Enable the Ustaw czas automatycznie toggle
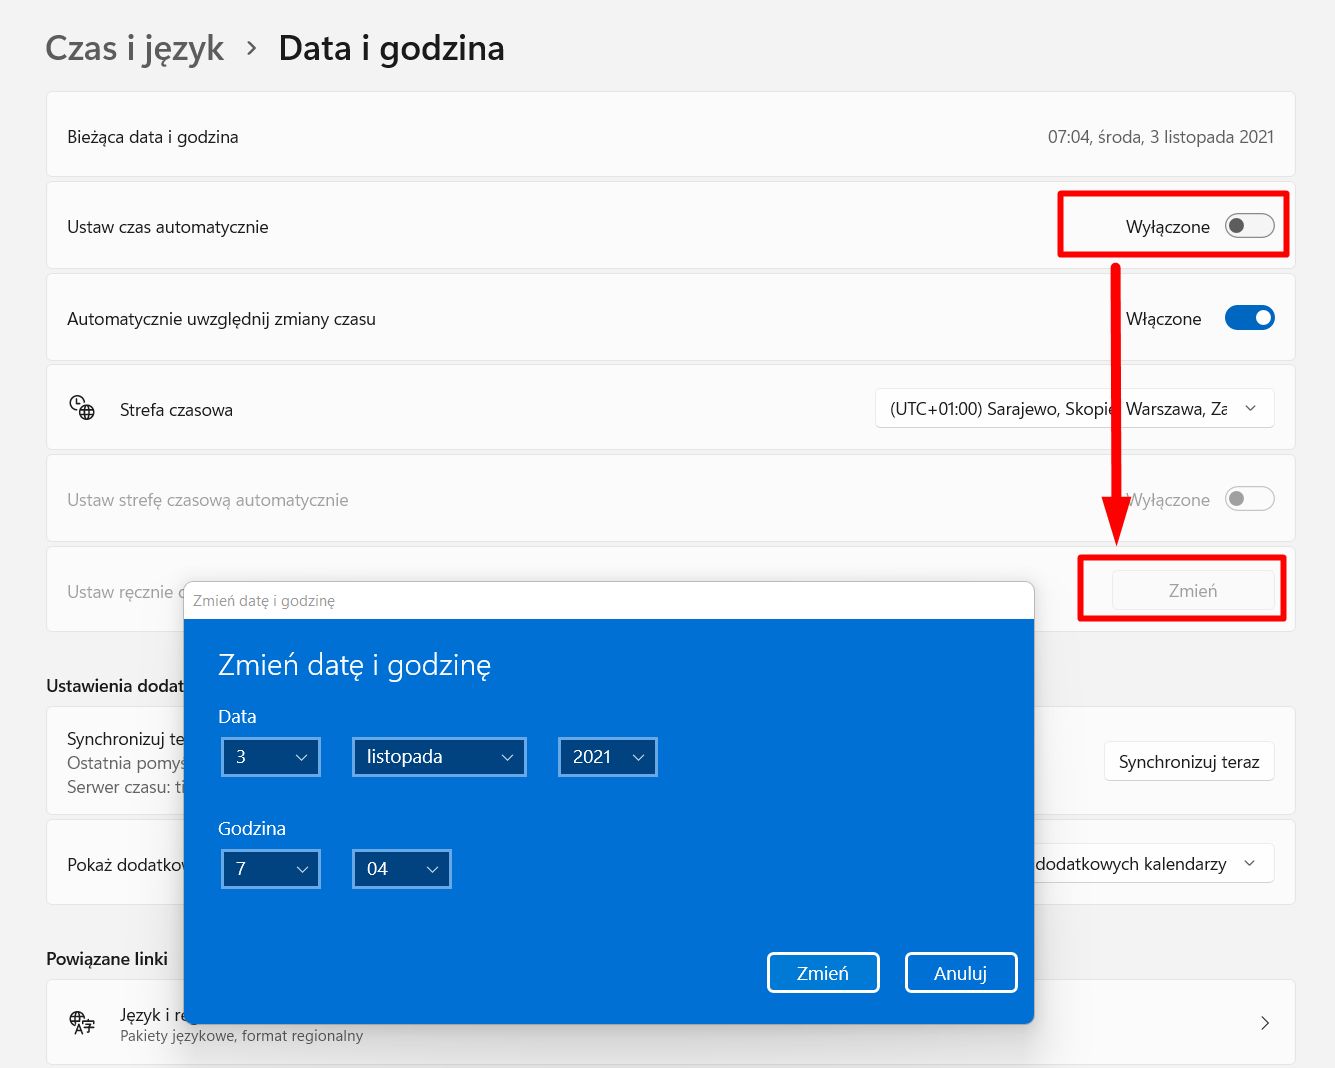 click(1248, 226)
